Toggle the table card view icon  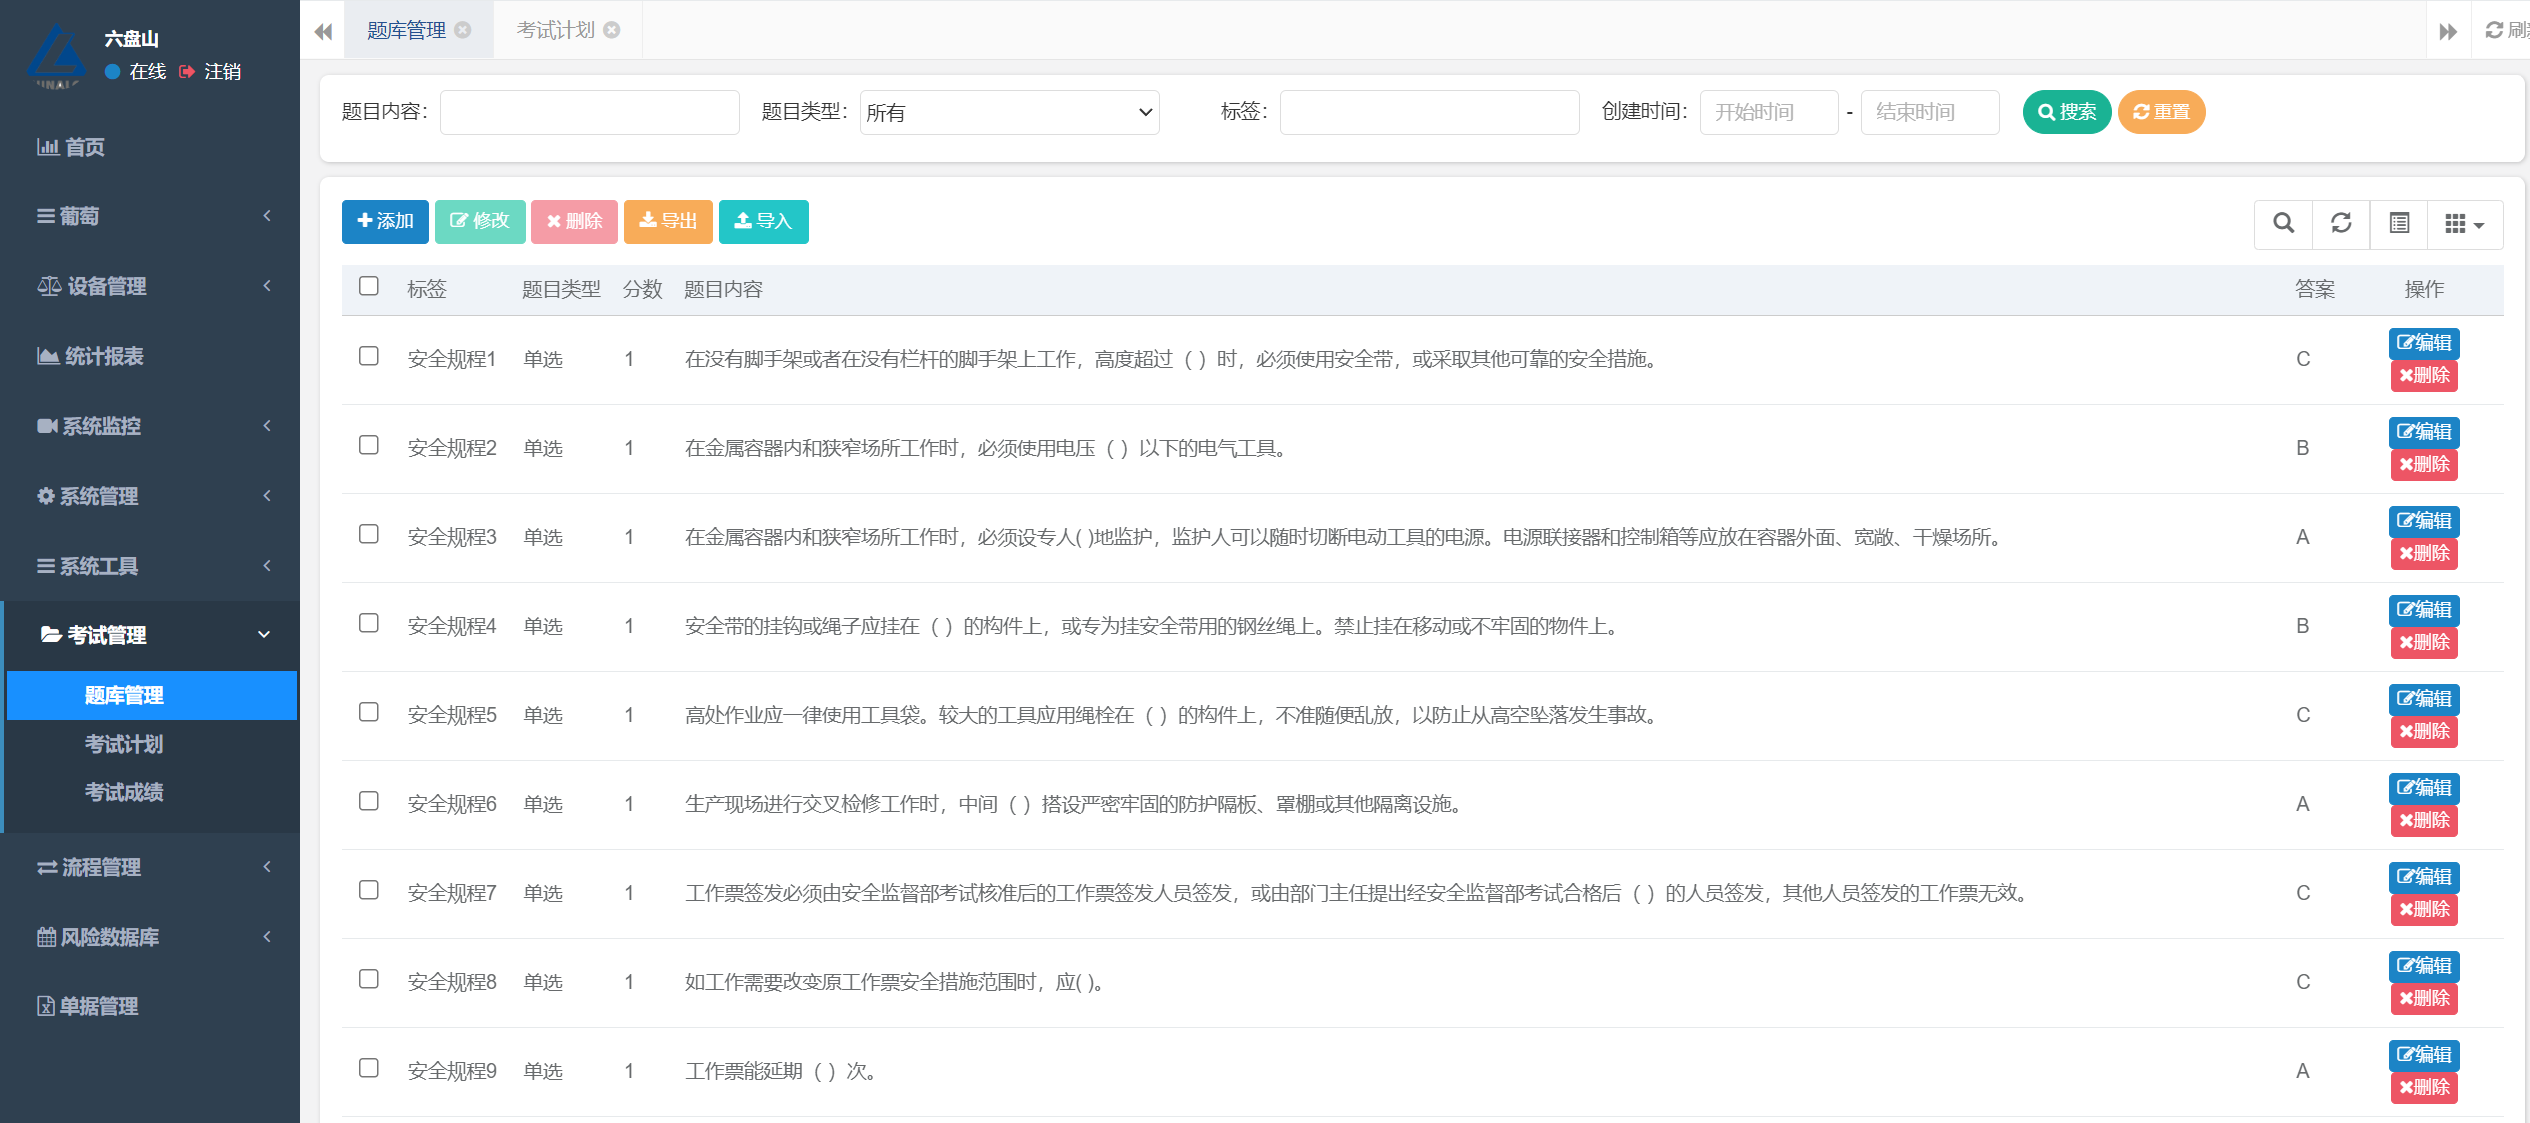(x=2399, y=223)
